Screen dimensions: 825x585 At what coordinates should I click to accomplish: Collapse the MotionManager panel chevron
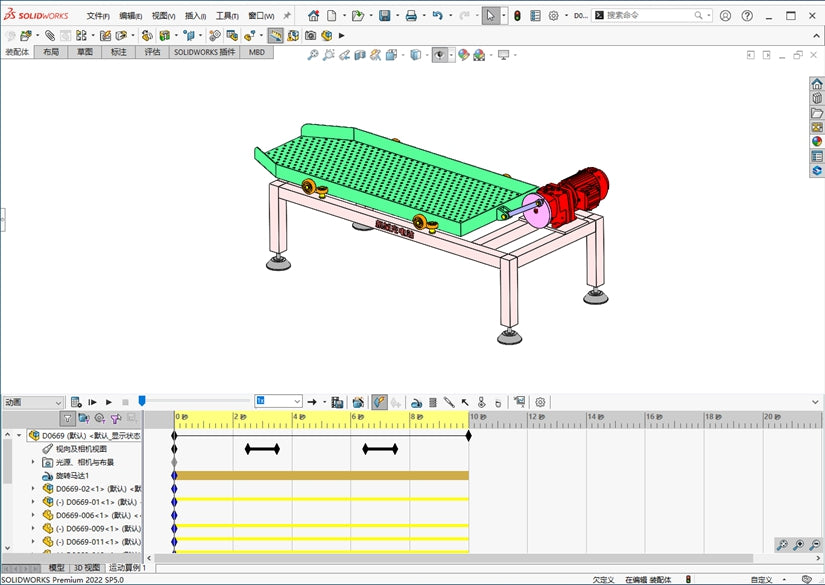815,402
